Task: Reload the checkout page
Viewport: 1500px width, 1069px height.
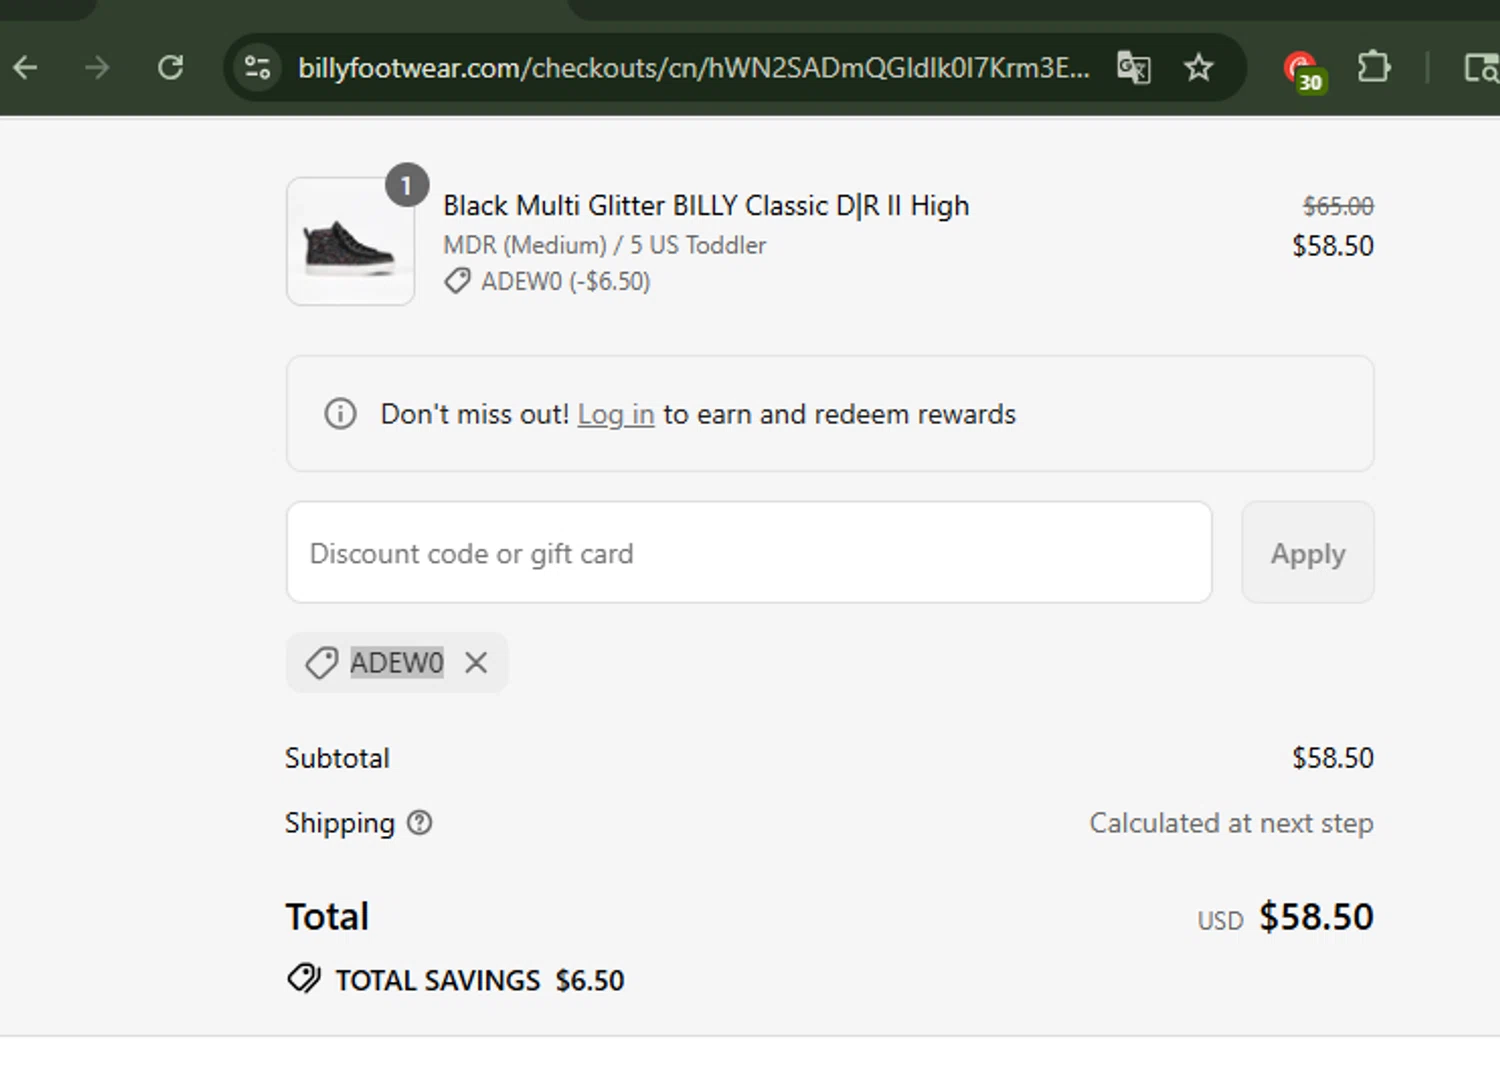Action: (x=171, y=68)
